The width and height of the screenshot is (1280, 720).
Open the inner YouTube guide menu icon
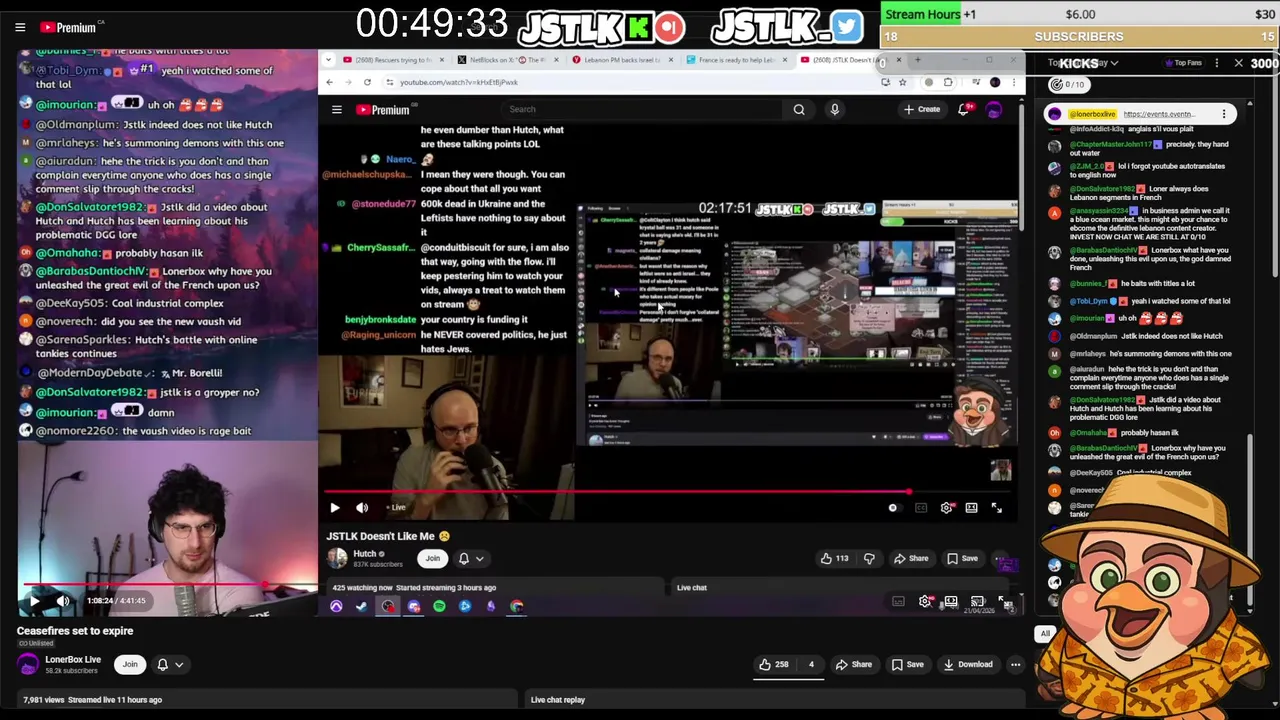tap(337, 109)
